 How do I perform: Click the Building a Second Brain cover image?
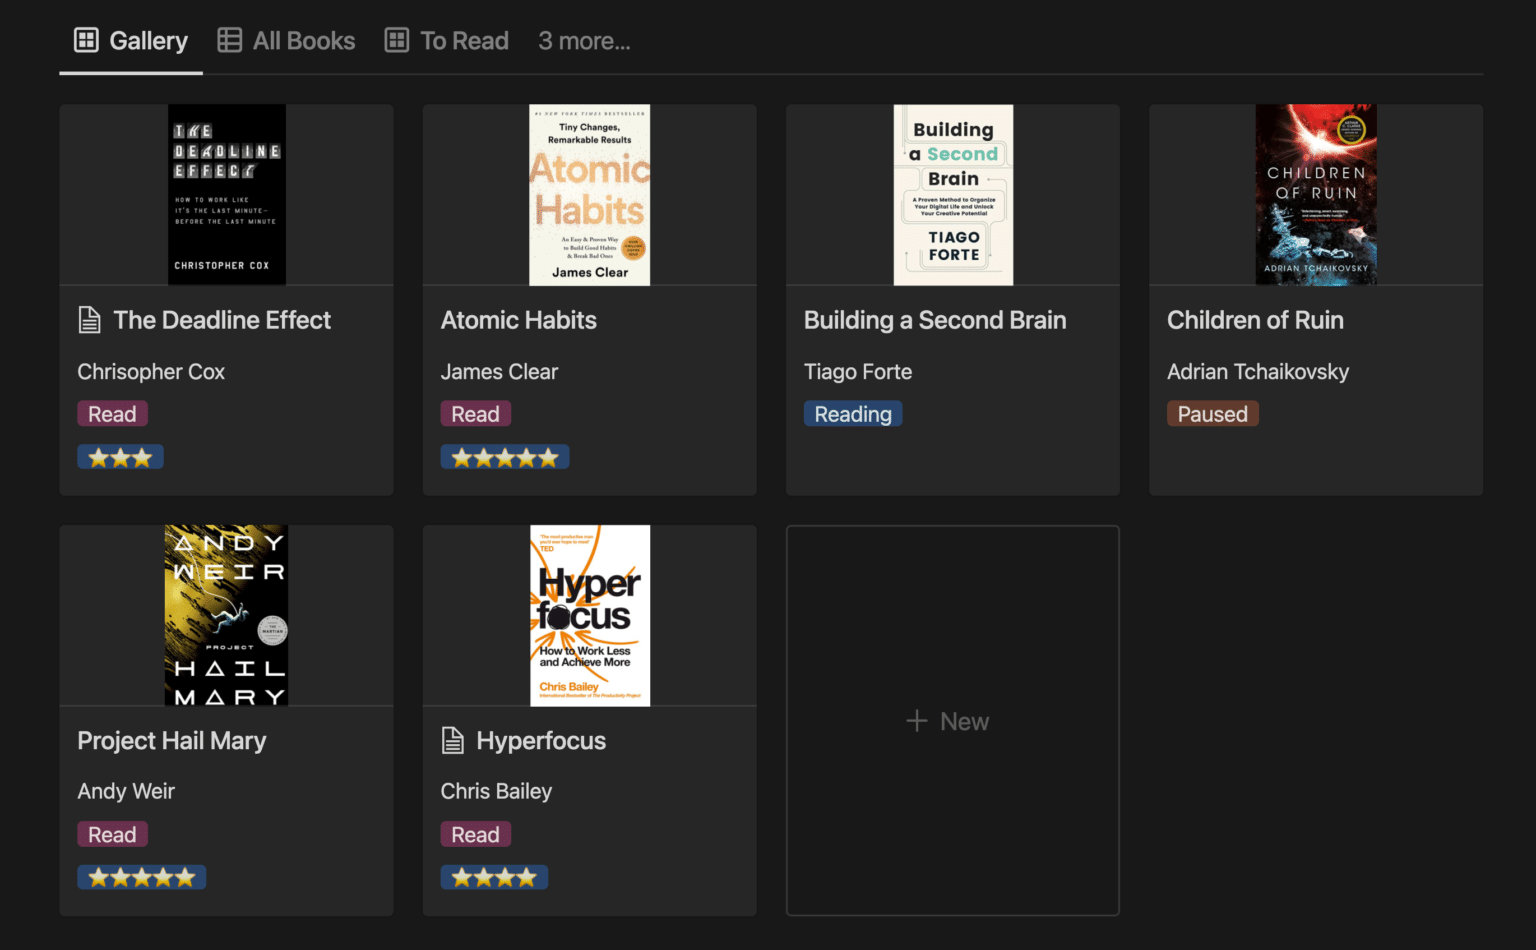[x=952, y=194]
